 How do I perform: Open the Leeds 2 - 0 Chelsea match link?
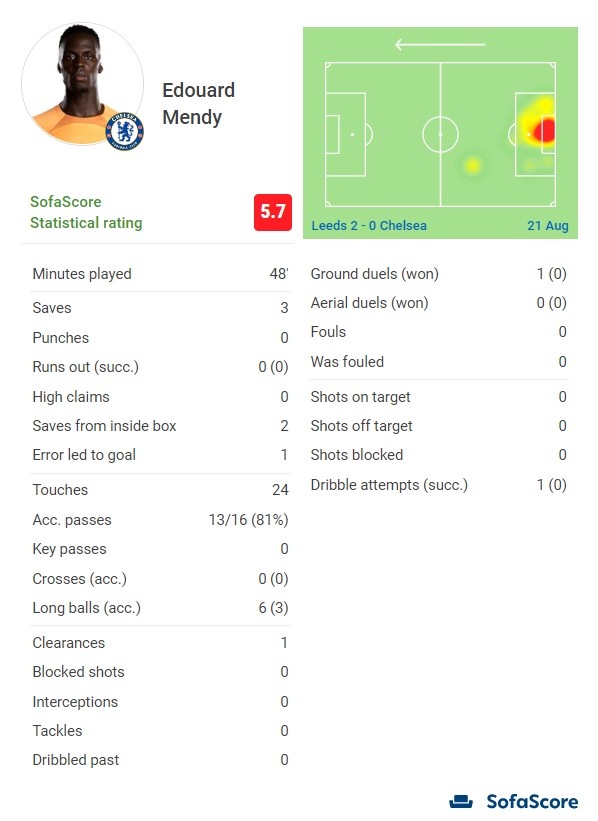369,226
